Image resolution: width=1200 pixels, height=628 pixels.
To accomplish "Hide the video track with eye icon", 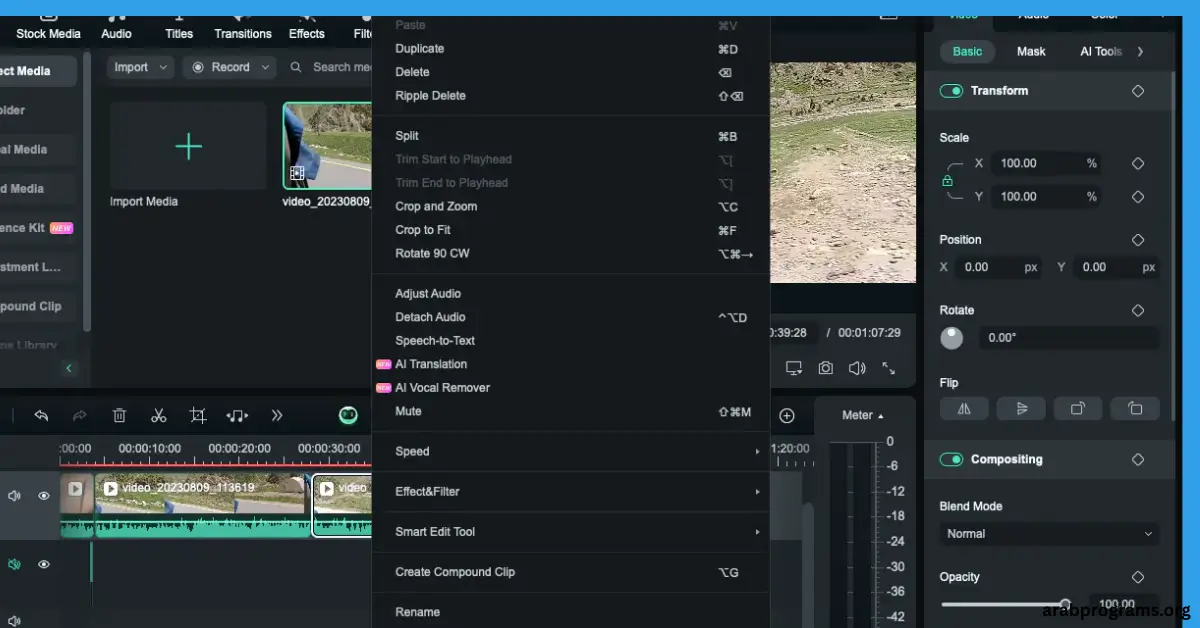I will (x=44, y=495).
